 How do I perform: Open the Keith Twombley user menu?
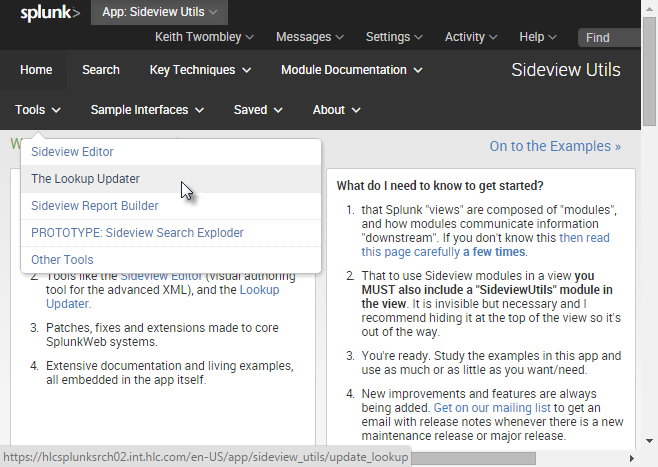pos(204,37)
